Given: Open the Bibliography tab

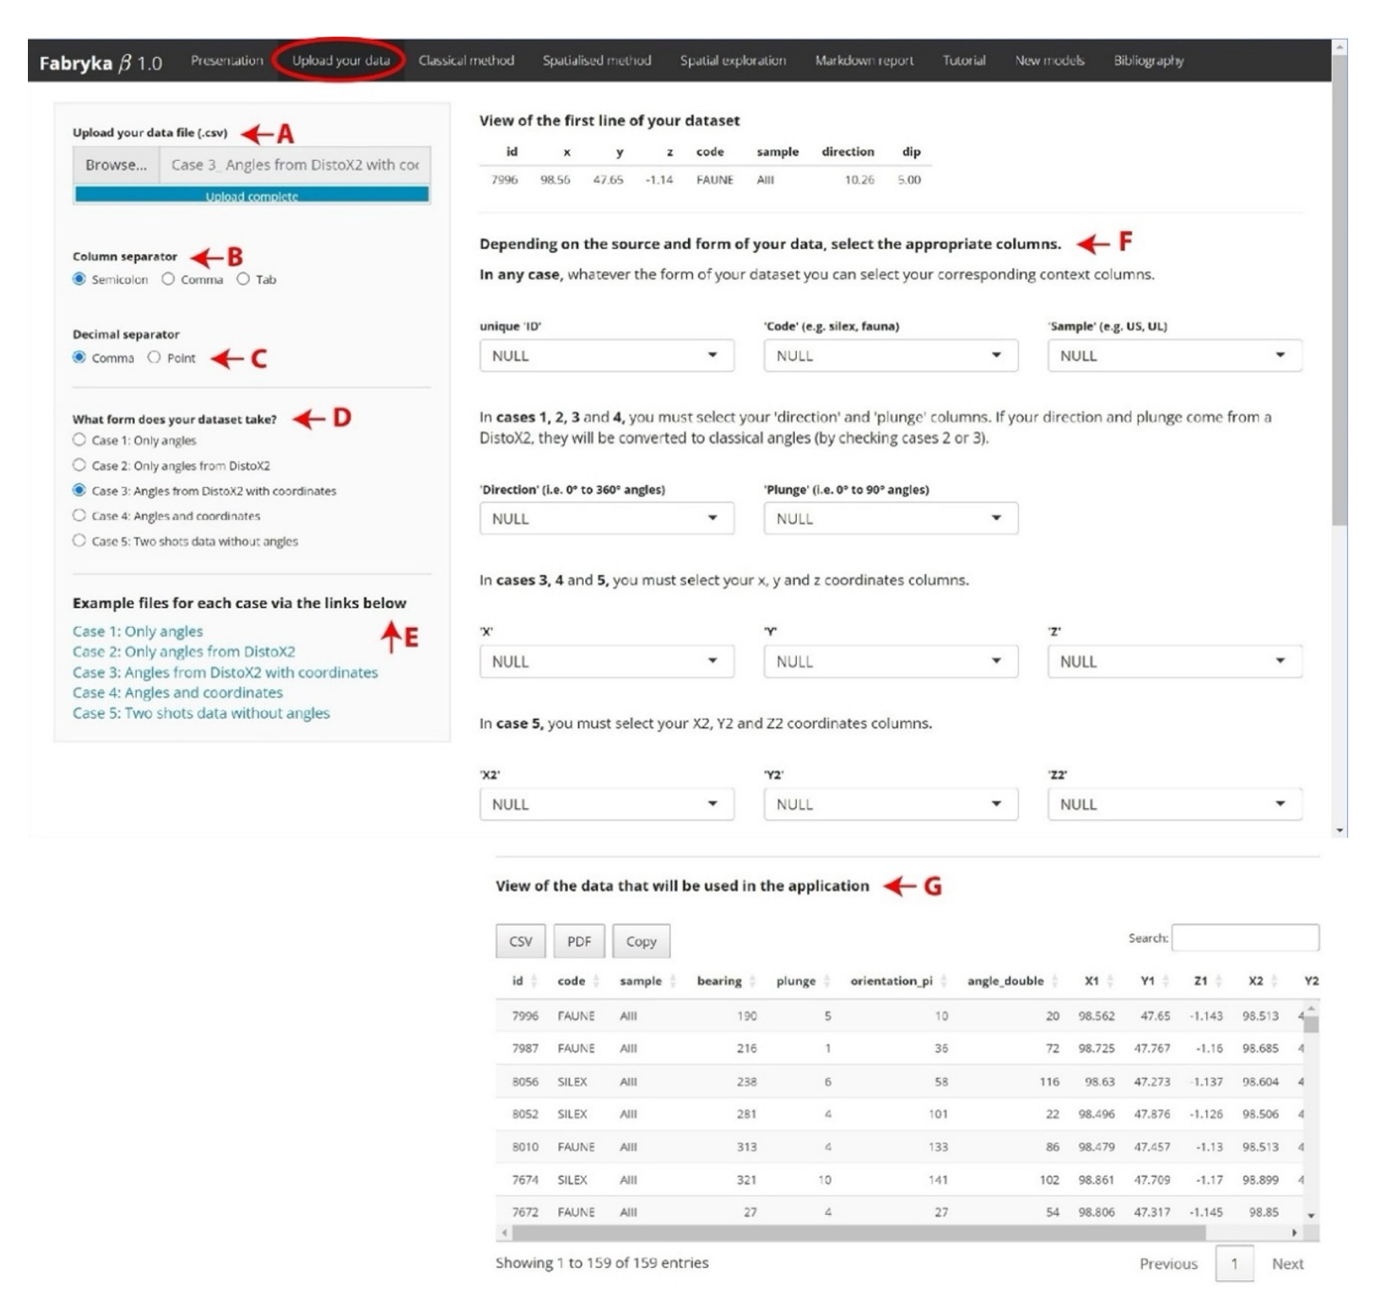Looking at the screenshot, I should [1149, 60].
